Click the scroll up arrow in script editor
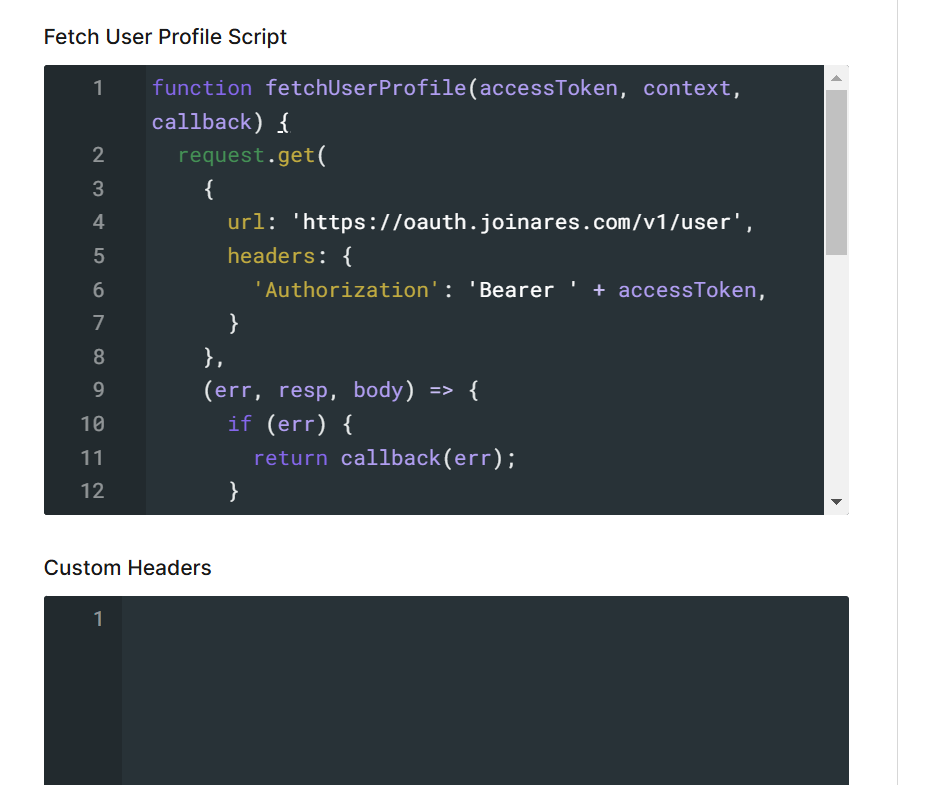 point(837,78)
